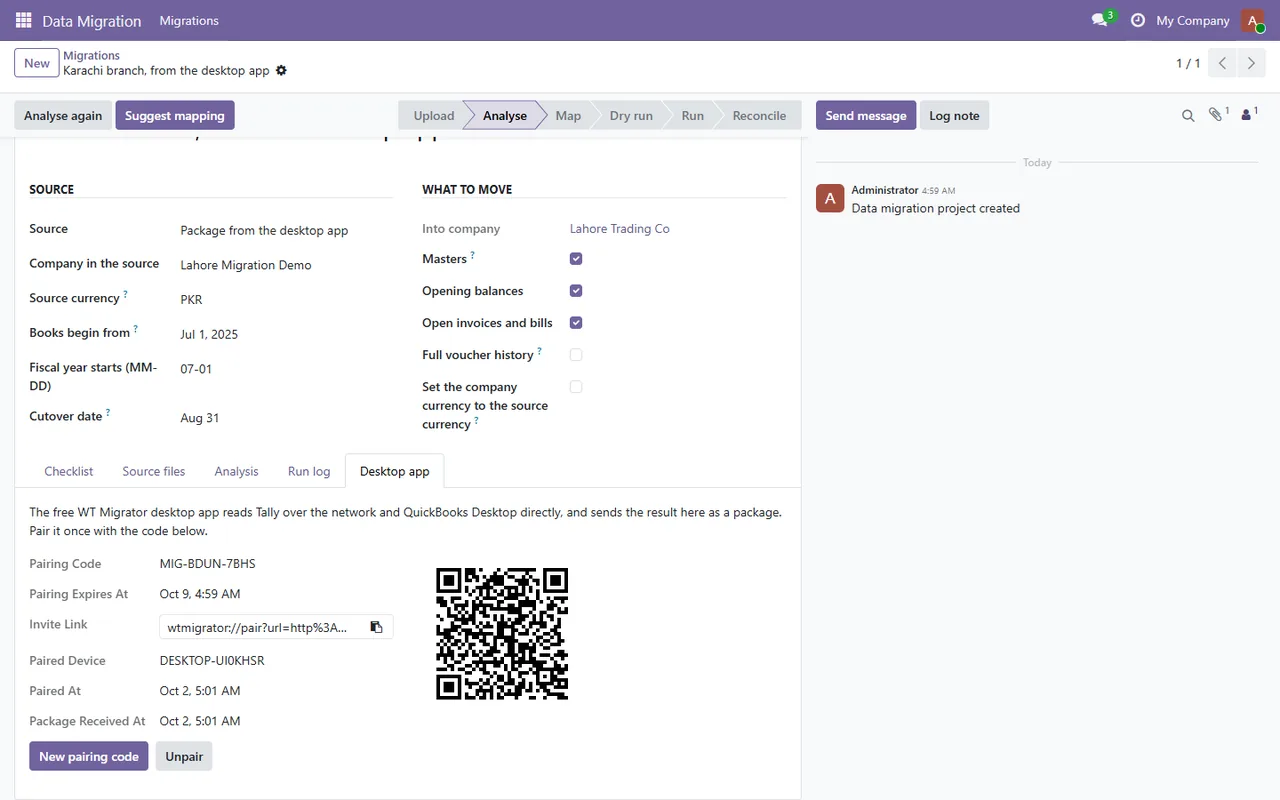Show help tooltip for Books begin from
Screen dimensions: 1280x800
(x=135, y=329)
